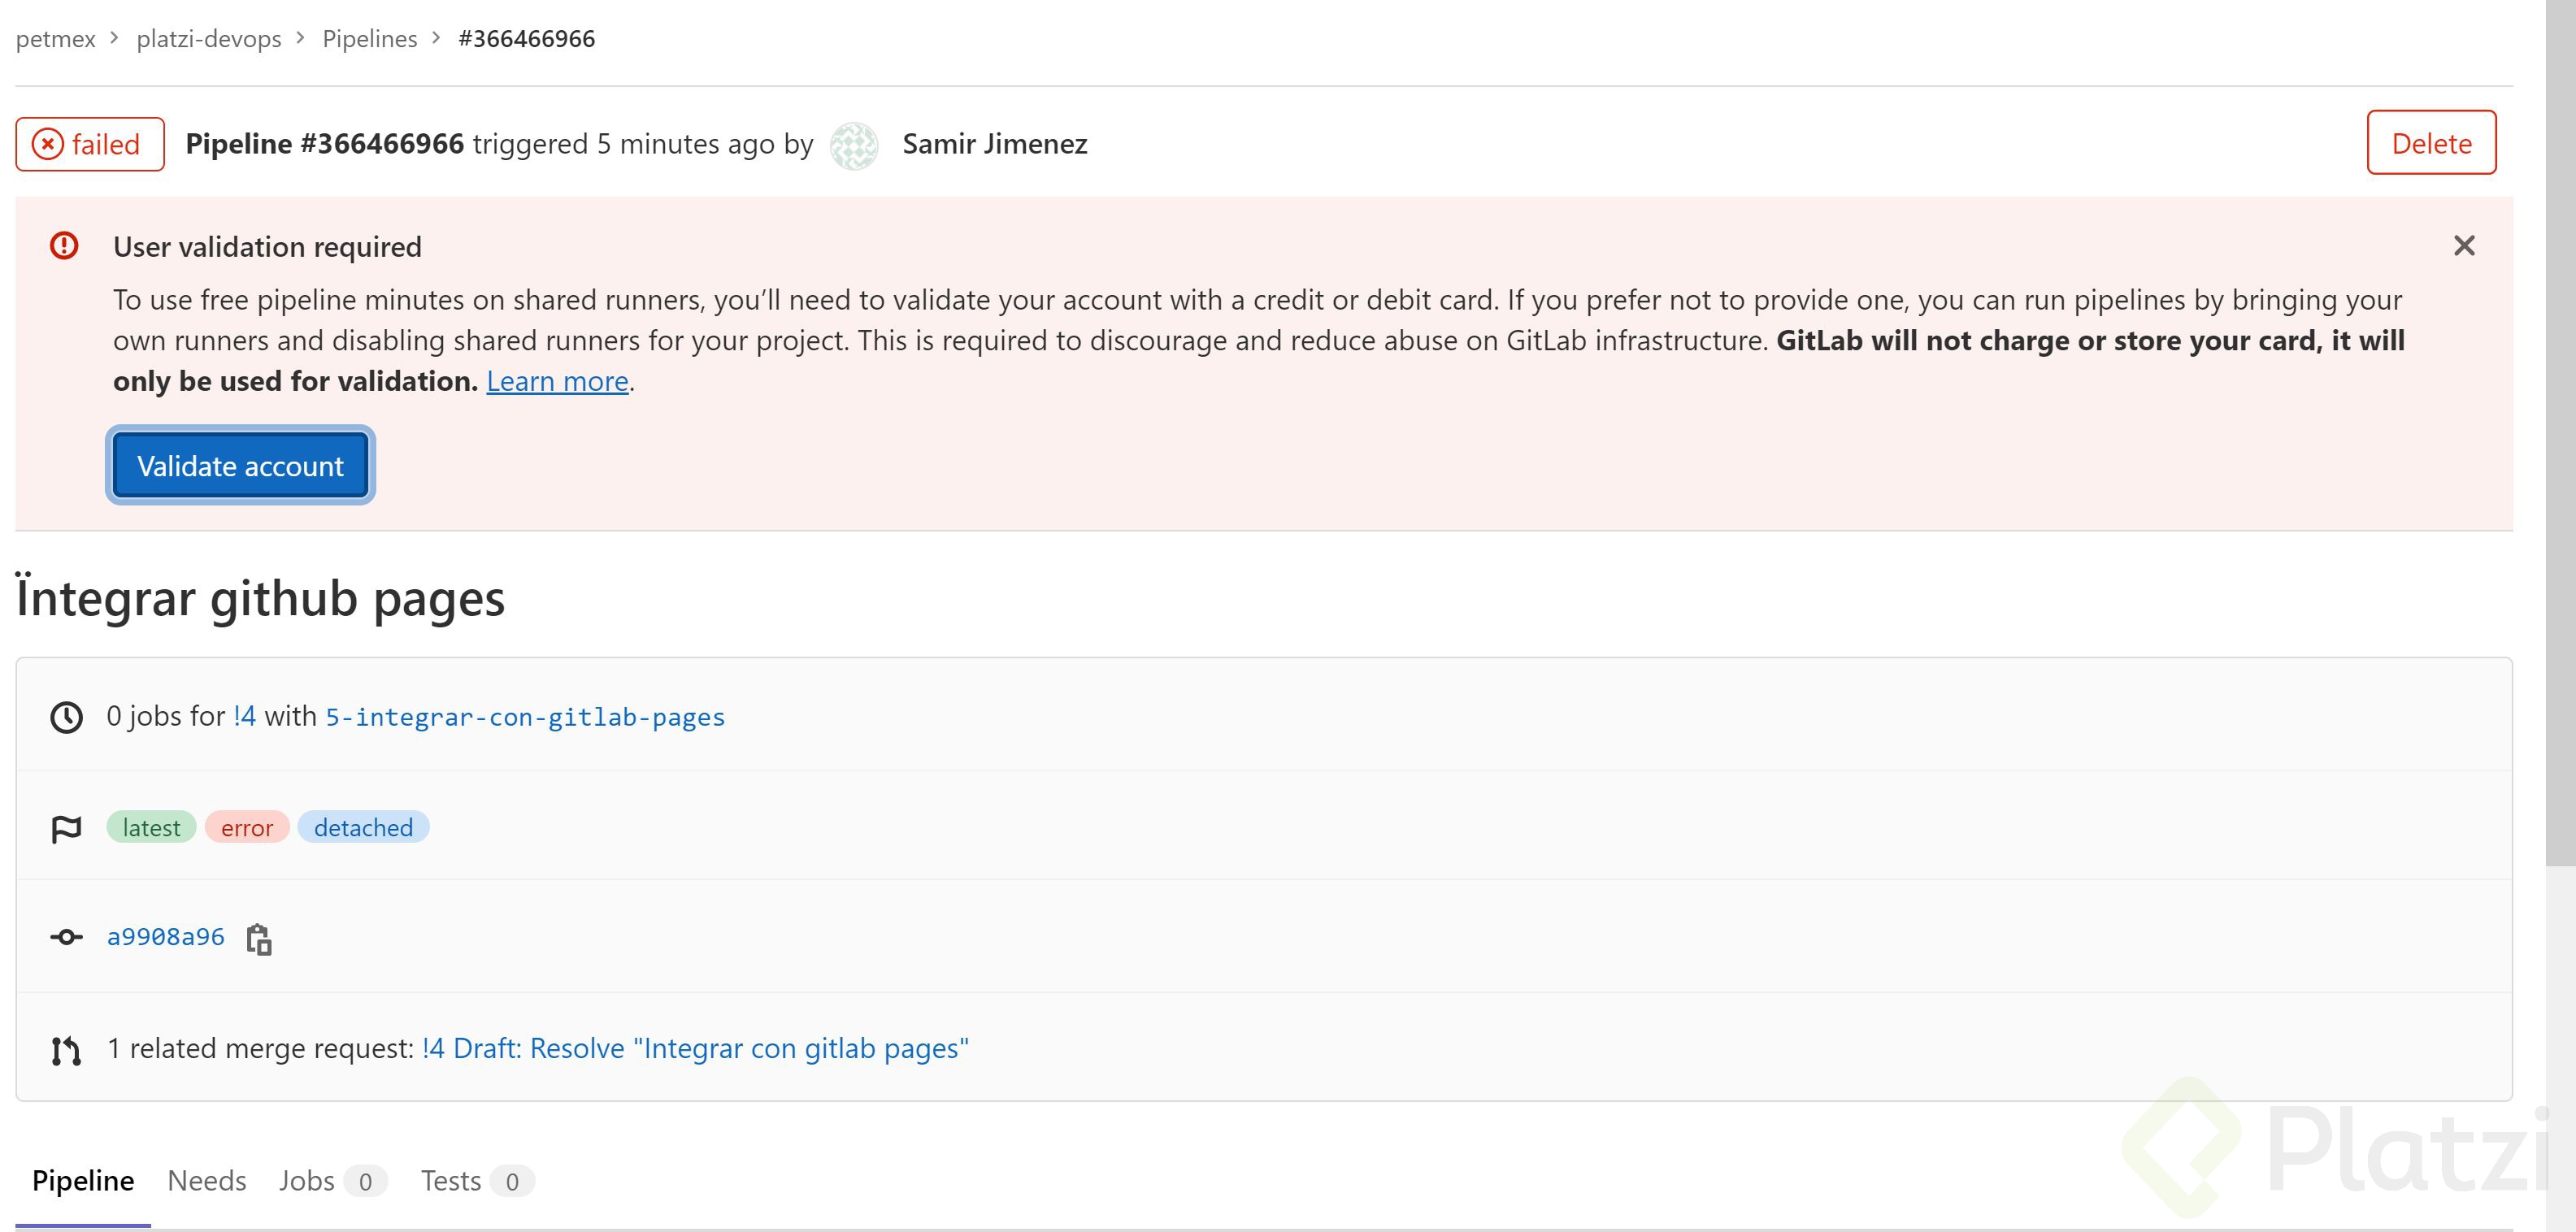Click the commit icon beside a9908a96
This screenshot has height=1232, width=2576.
pos(67,937)
